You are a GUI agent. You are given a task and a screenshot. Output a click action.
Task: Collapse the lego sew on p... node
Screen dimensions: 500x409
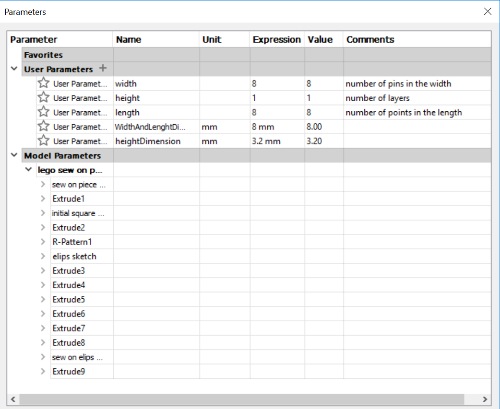(29, 169)
